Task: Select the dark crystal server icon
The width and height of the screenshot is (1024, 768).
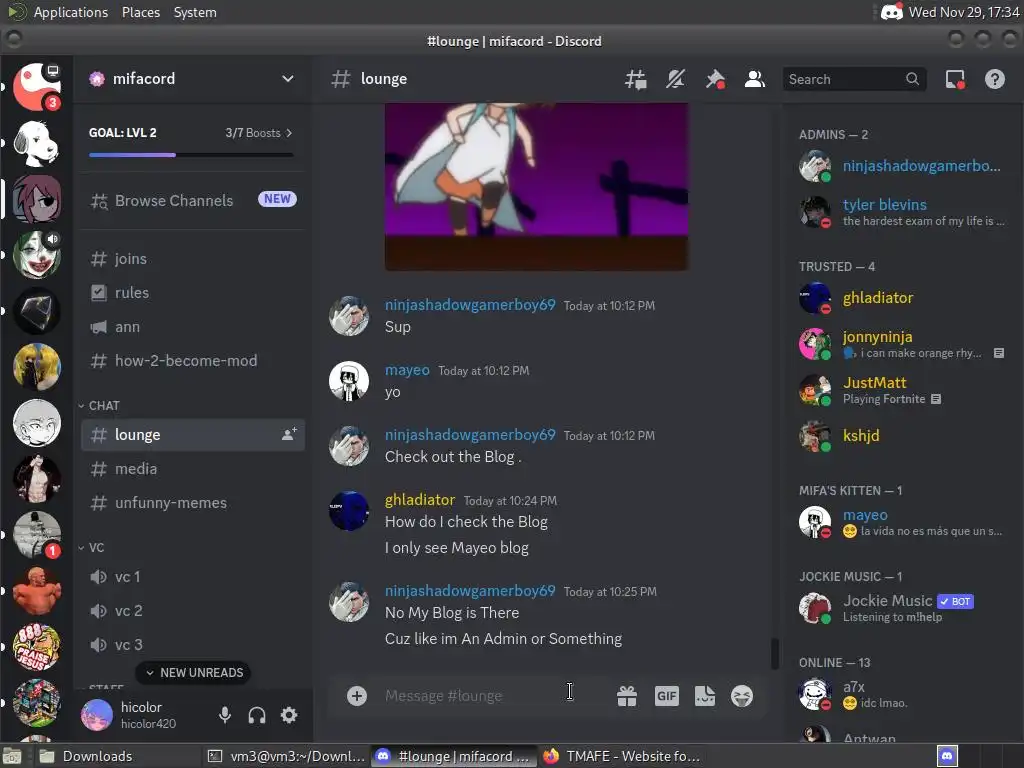Action: [37, 311]
